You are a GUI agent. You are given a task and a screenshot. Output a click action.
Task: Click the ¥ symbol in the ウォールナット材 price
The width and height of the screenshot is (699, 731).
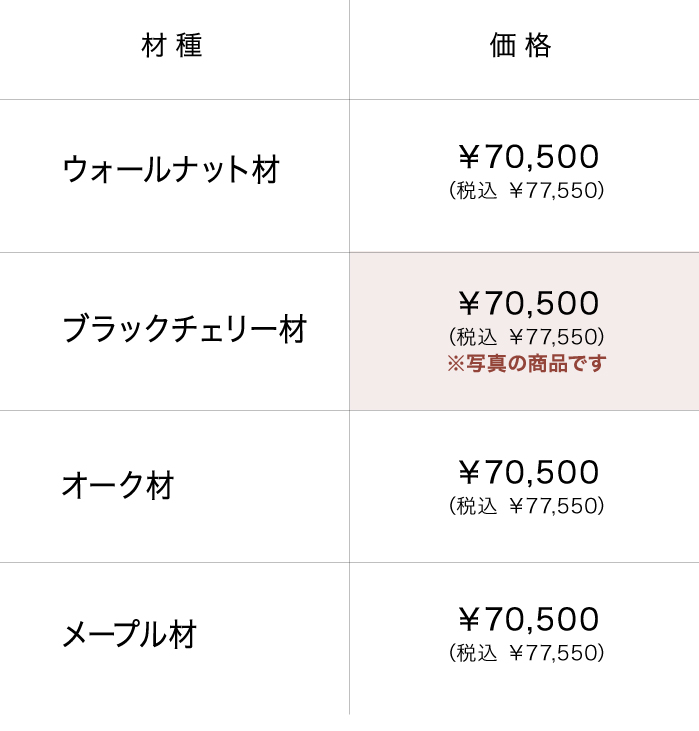469,157
